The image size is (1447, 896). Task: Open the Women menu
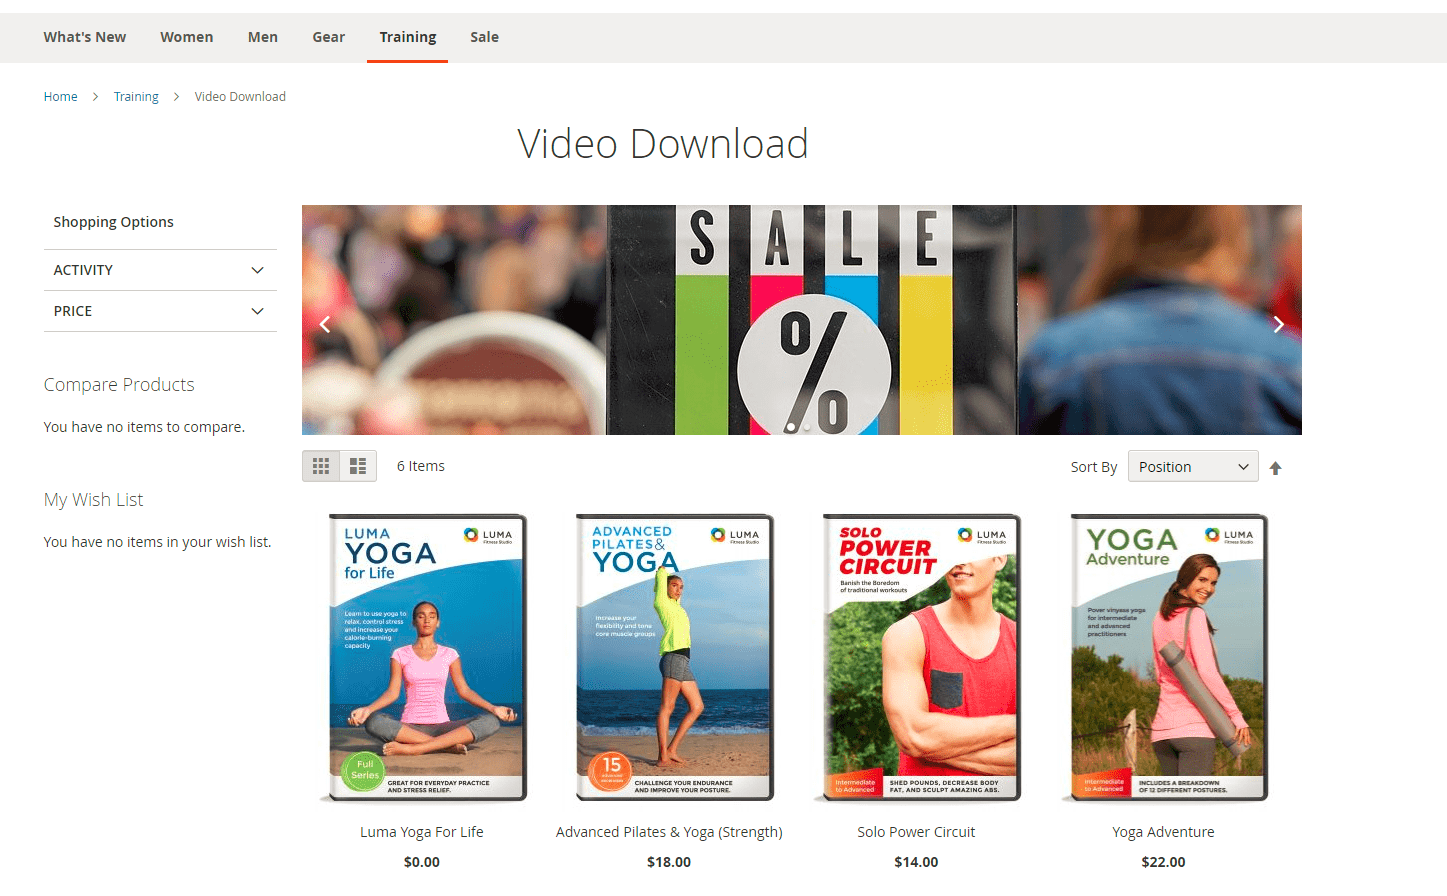[187, 37]
